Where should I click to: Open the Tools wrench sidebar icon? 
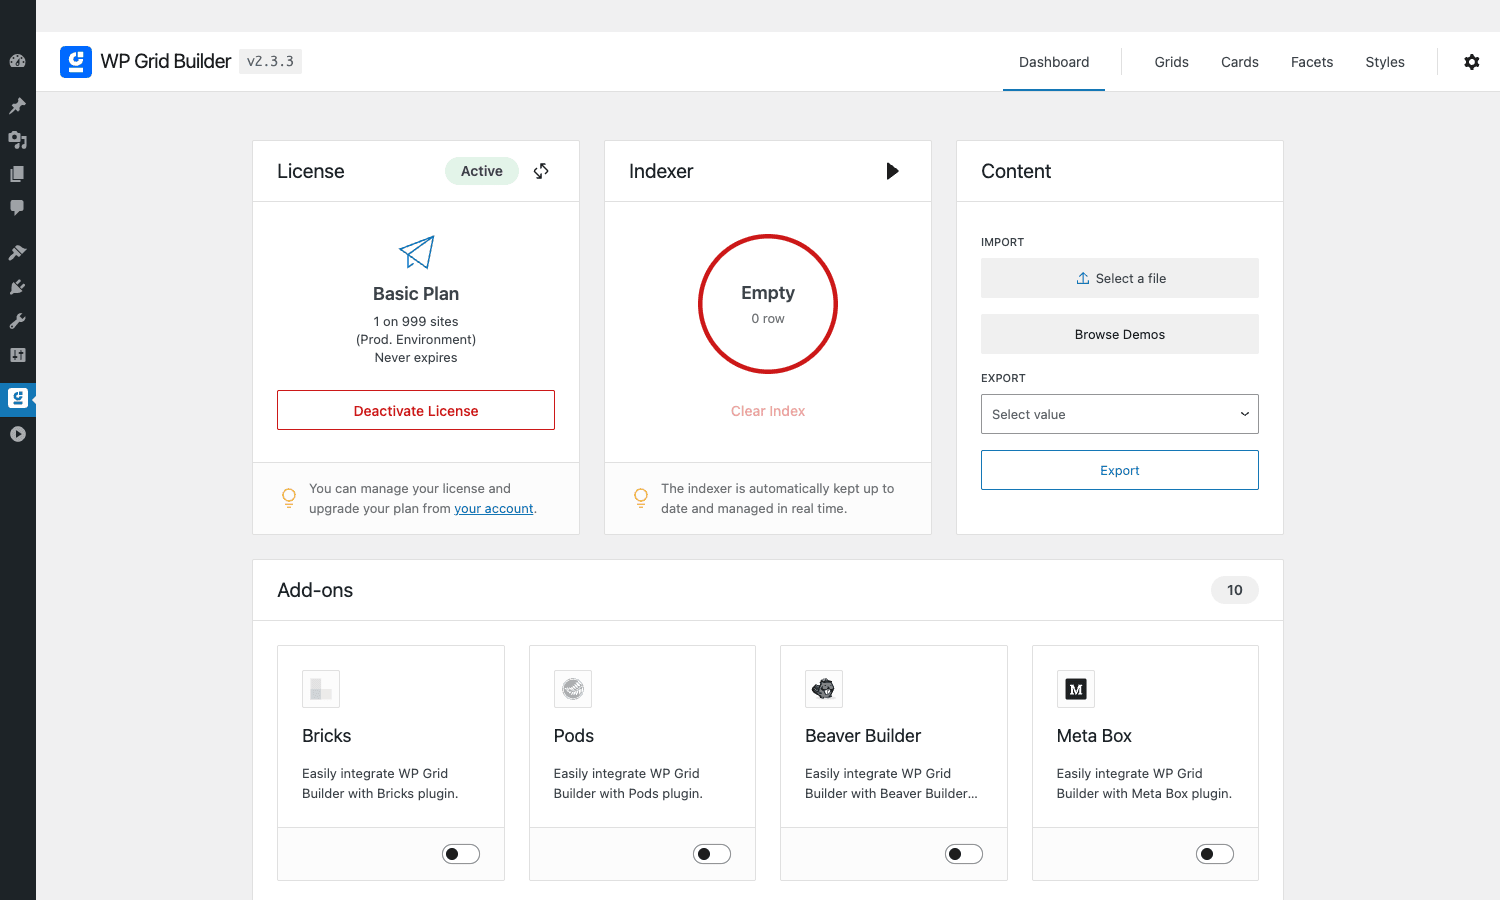click(x=17, y=321)
